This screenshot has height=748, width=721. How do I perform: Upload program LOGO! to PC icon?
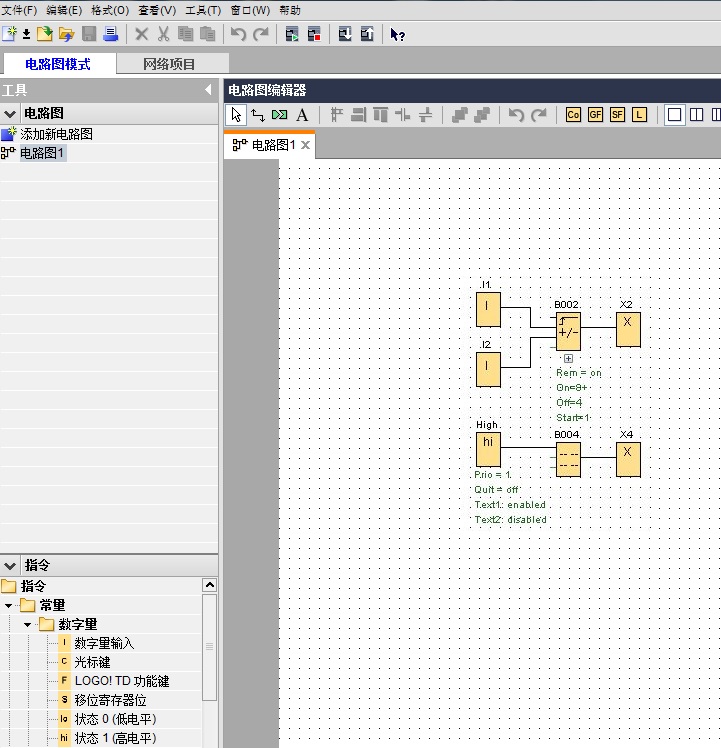click(367, 34)
